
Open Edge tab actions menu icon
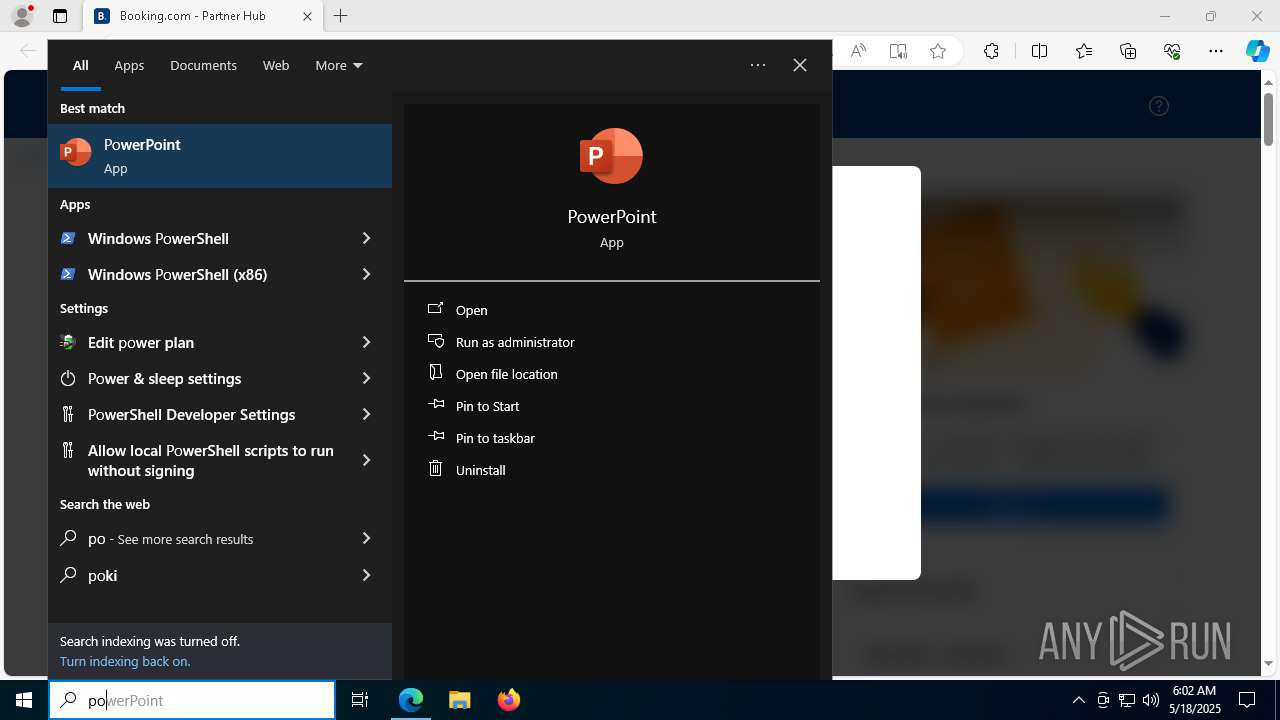(60, 16)
